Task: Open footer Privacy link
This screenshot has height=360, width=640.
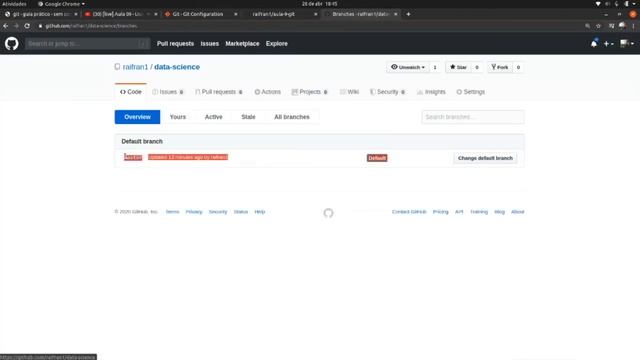Action: (194, 212)
